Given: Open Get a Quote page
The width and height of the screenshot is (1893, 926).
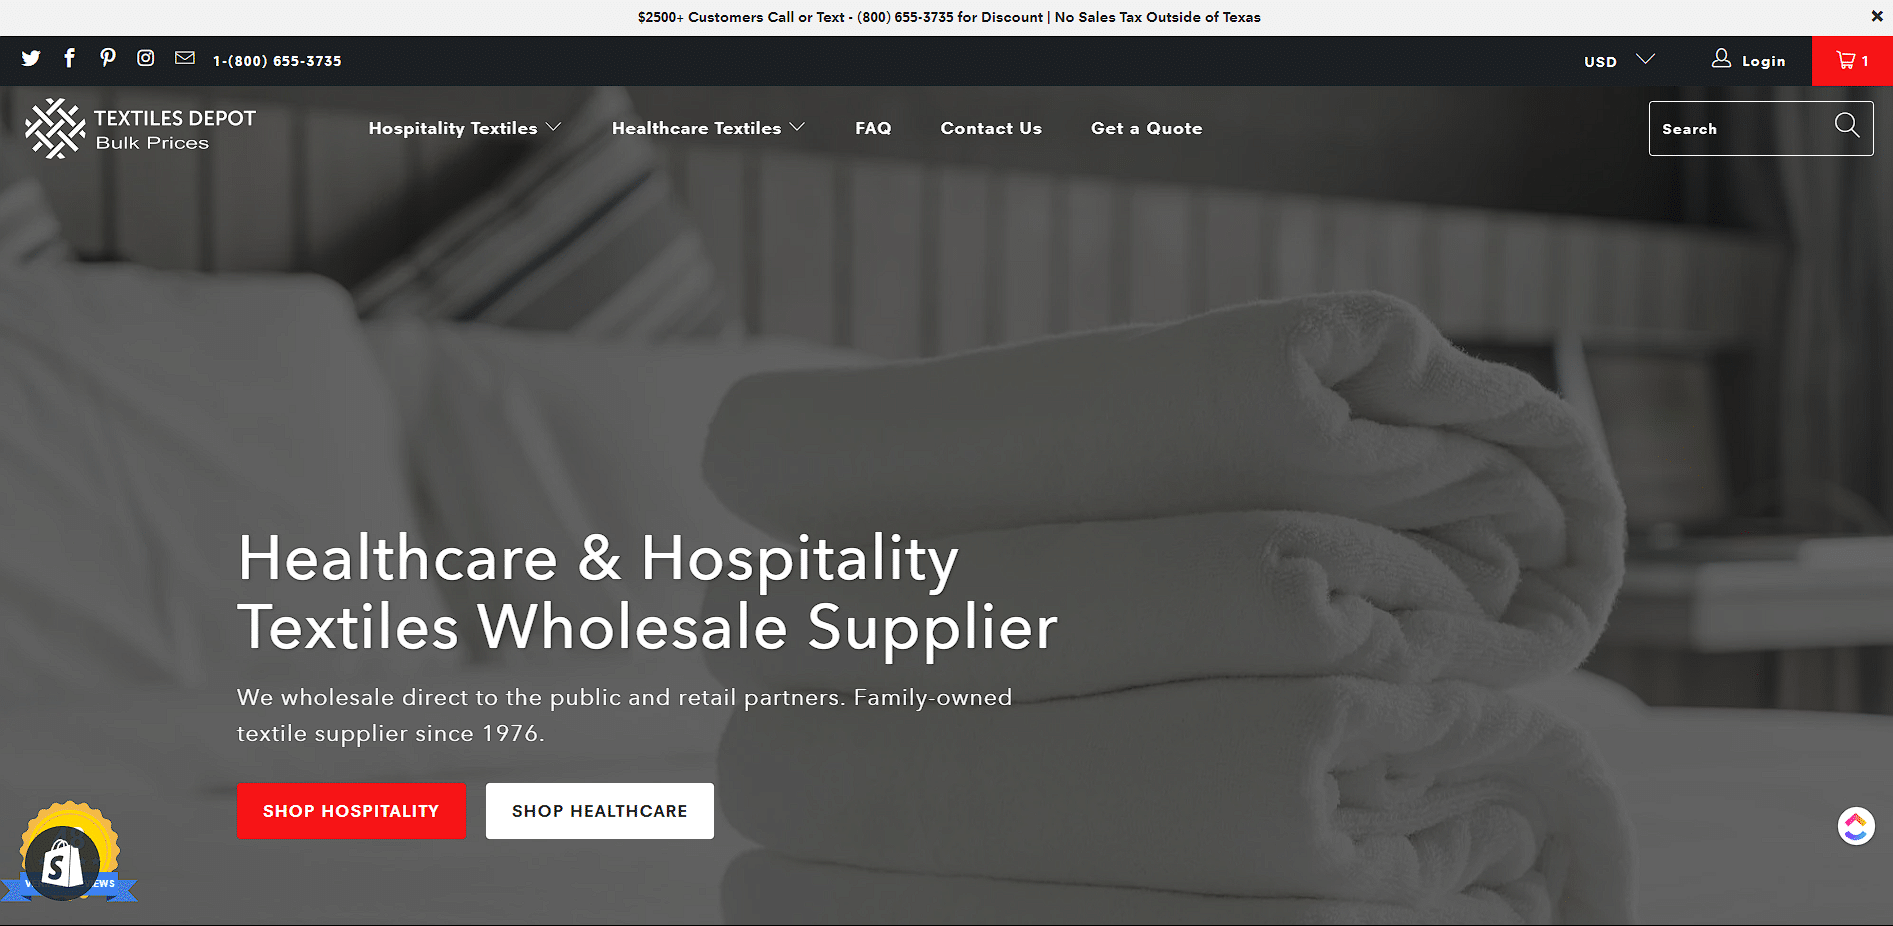Looking at the screenshot, I should click(1146, 128).
